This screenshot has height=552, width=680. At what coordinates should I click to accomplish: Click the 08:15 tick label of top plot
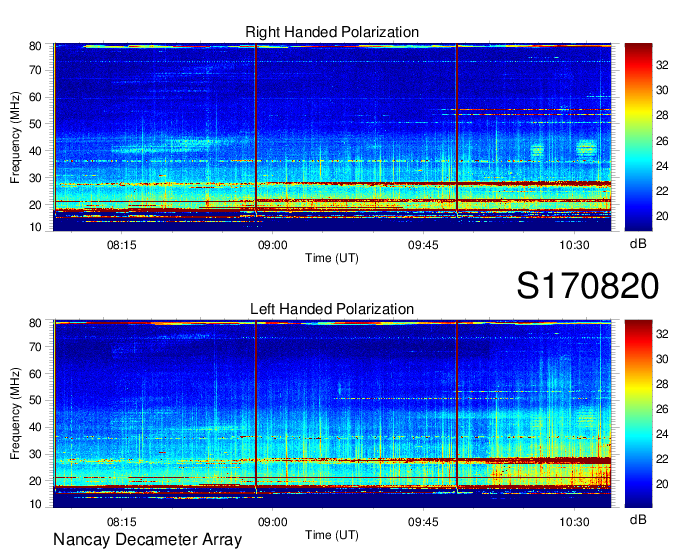coord(121,245)
